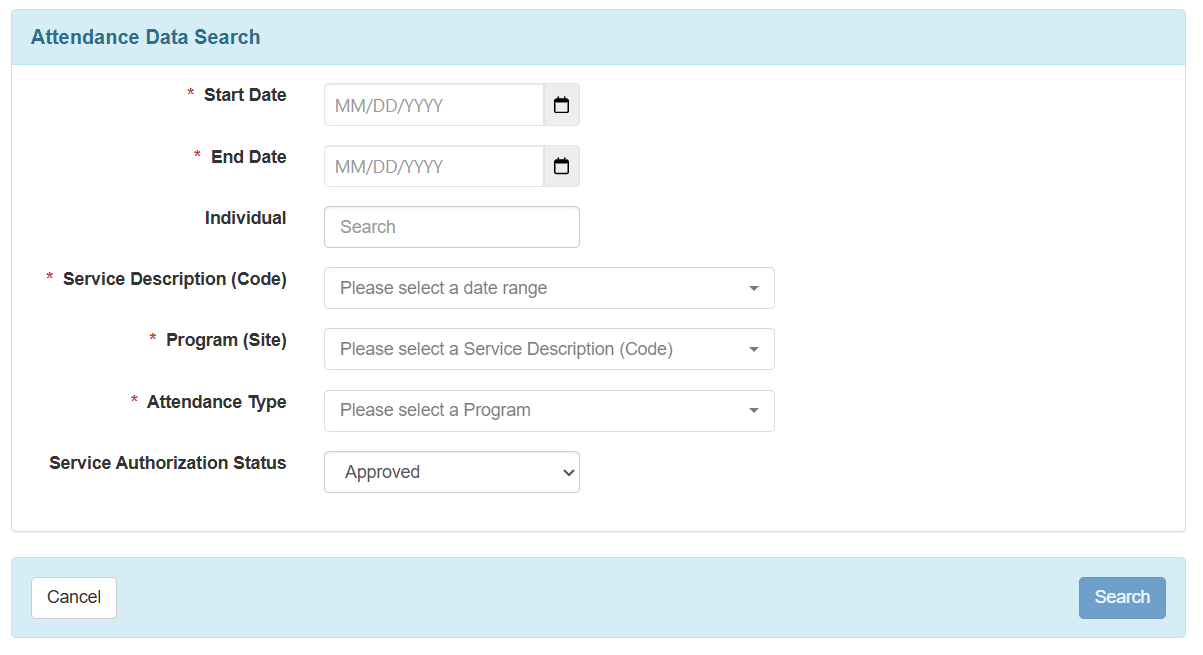
Task: Click the Service Authorization Status label
Action: point(168,463)
